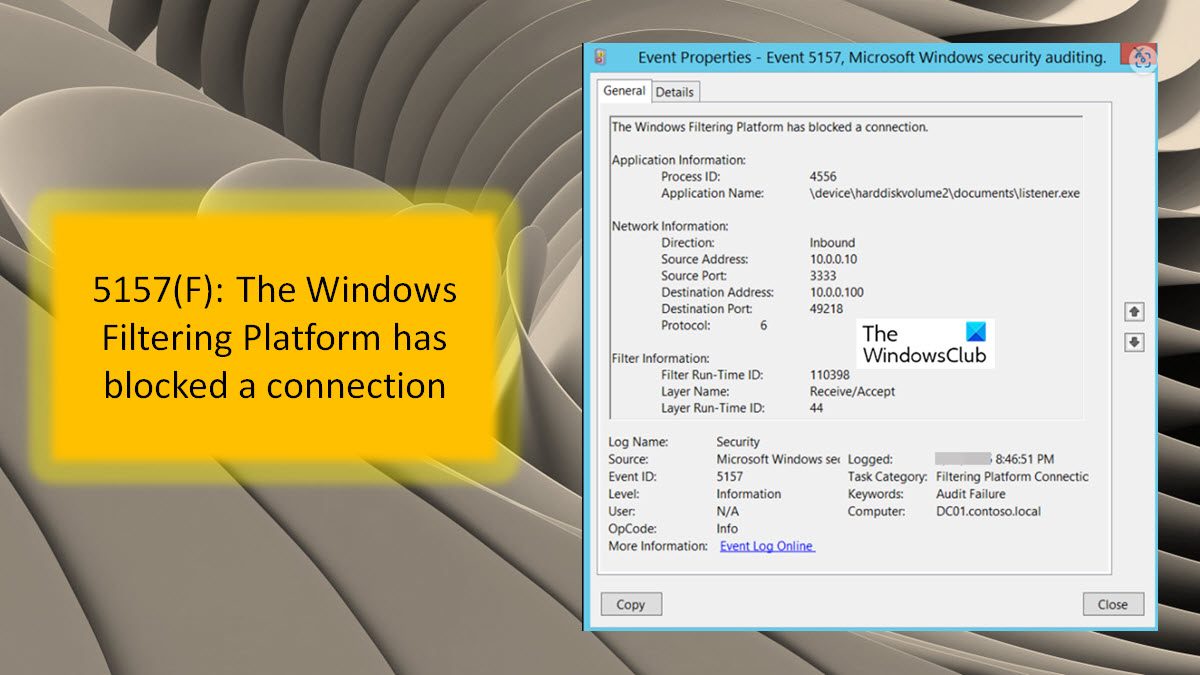The width and height of the screenshot is (1200, 675).
Task: Select the Process ID value 4556
Action: click(x=822, y=176)
